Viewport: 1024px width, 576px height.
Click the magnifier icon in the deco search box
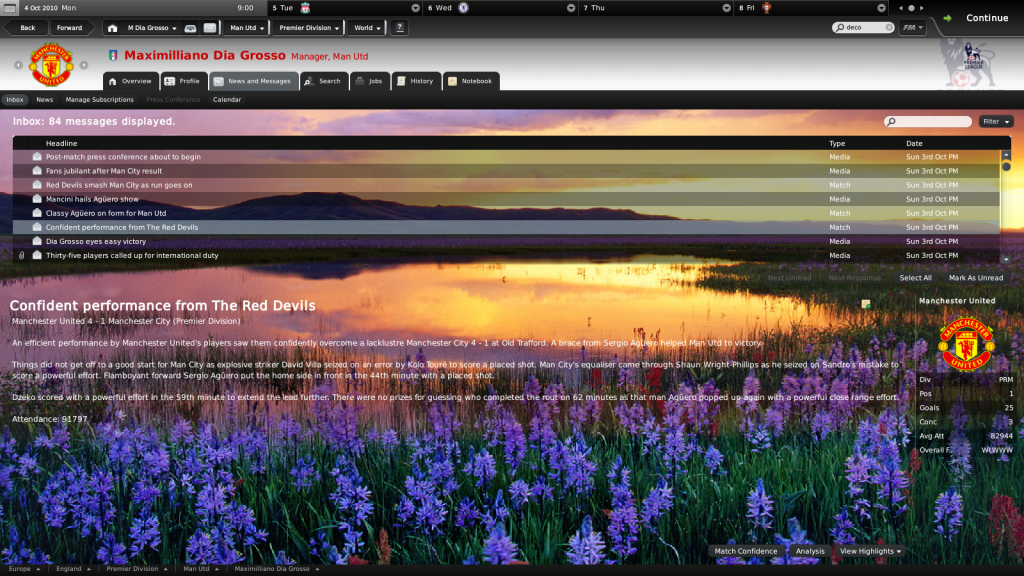tap(840, 27)
